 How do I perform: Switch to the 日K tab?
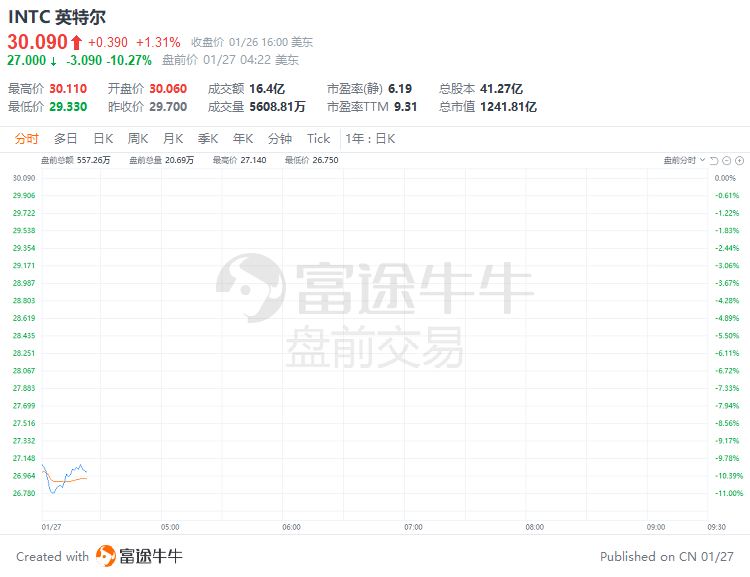point(103,139)
